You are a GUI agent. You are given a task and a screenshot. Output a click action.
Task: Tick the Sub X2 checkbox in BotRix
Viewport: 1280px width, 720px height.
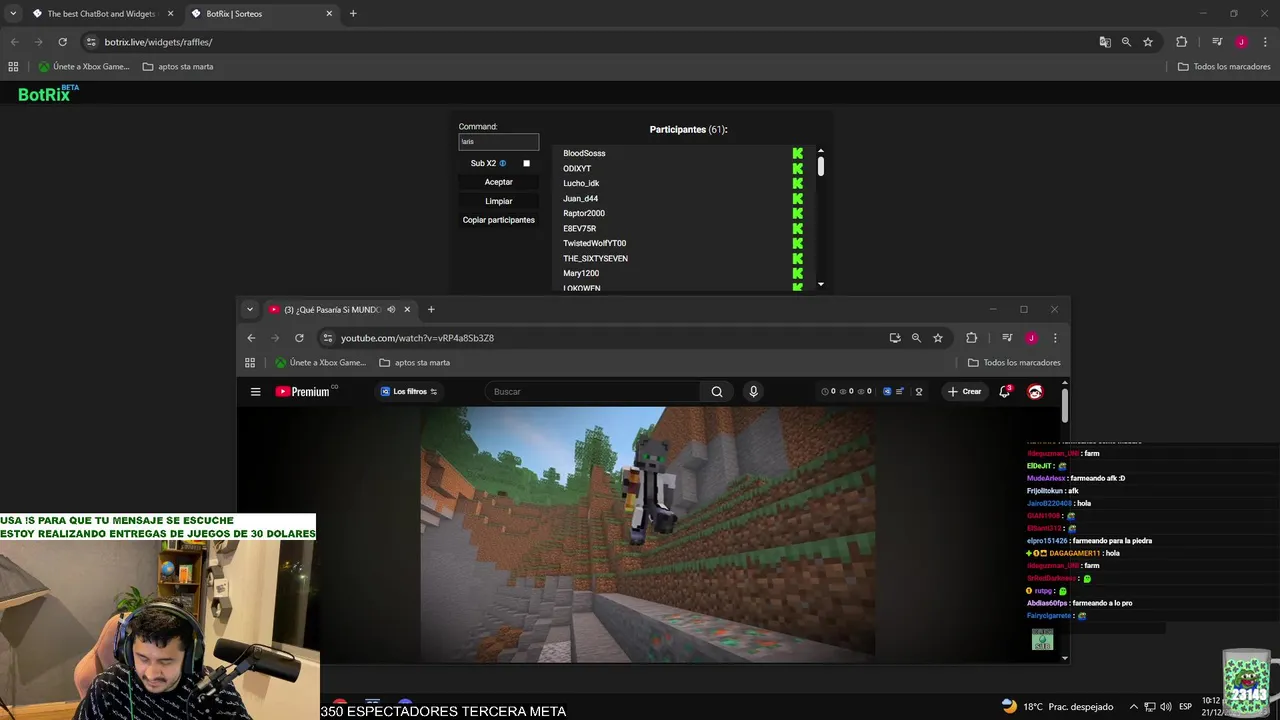coord(527,163)
